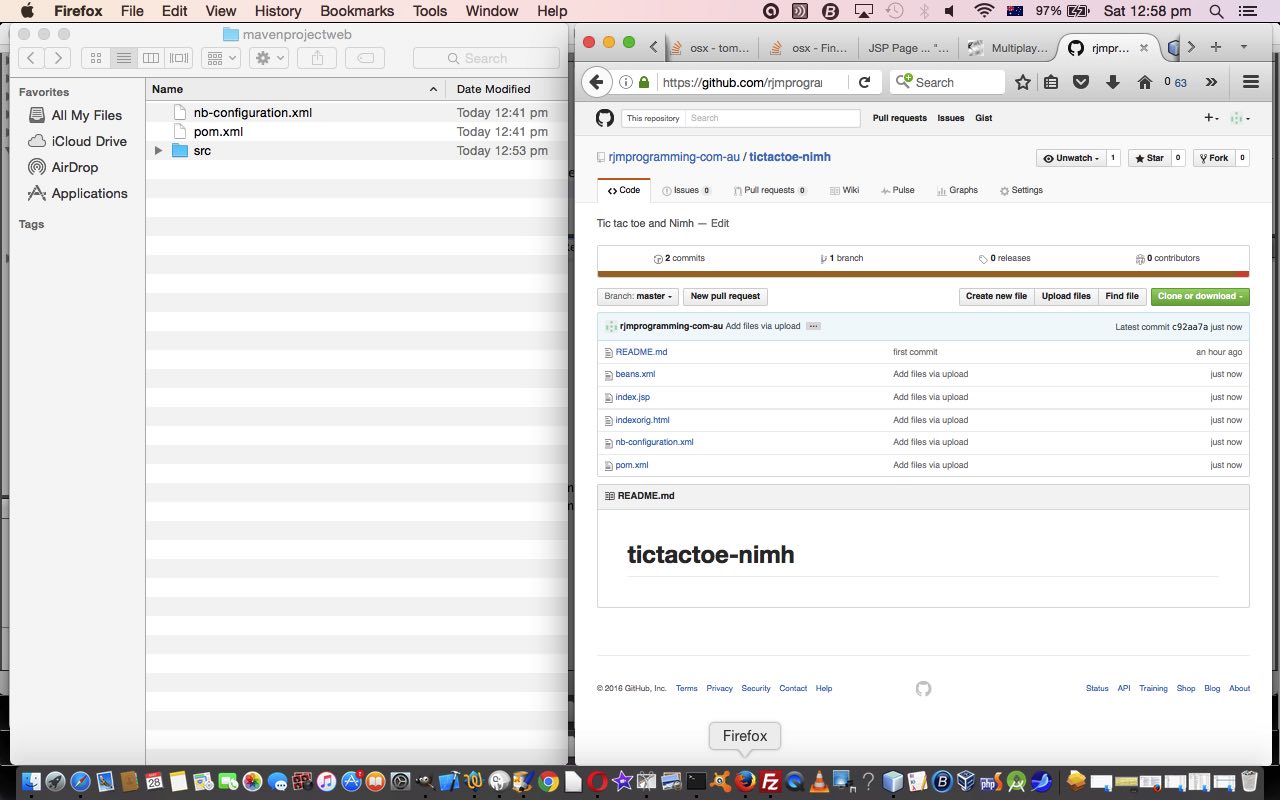Viewport: 1280px width, 800px height.
Task: Click the Firefox back arrow button
Action: click(596, 82)
